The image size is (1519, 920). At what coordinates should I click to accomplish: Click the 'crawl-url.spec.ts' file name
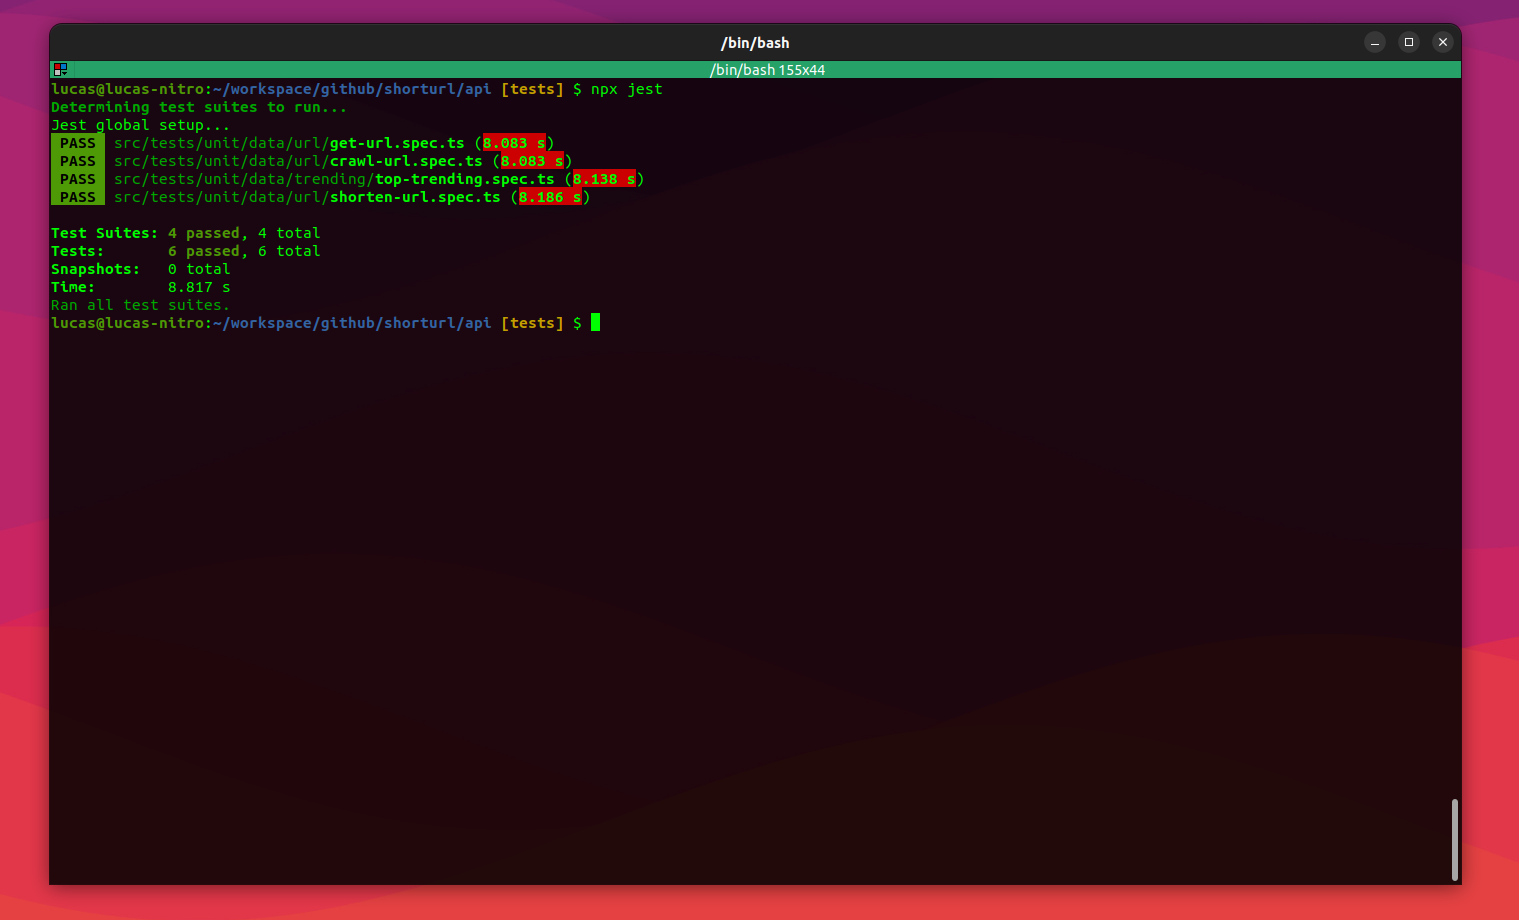click(406, 161)
